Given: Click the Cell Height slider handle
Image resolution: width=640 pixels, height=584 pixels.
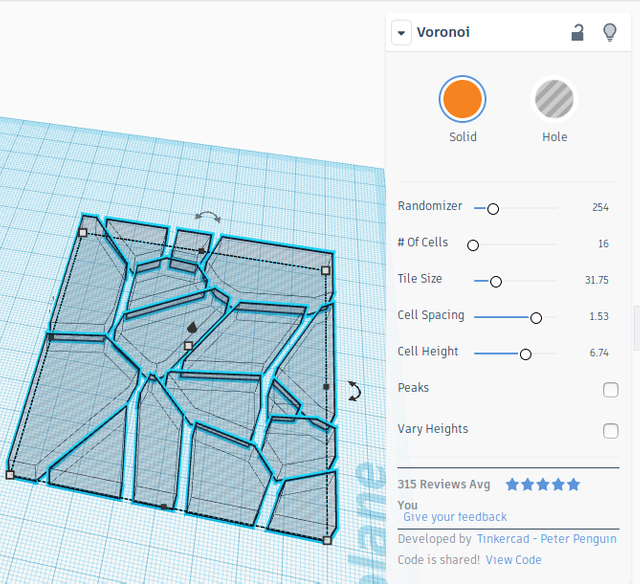Looking at the screenshot, I should coord(525,354).
